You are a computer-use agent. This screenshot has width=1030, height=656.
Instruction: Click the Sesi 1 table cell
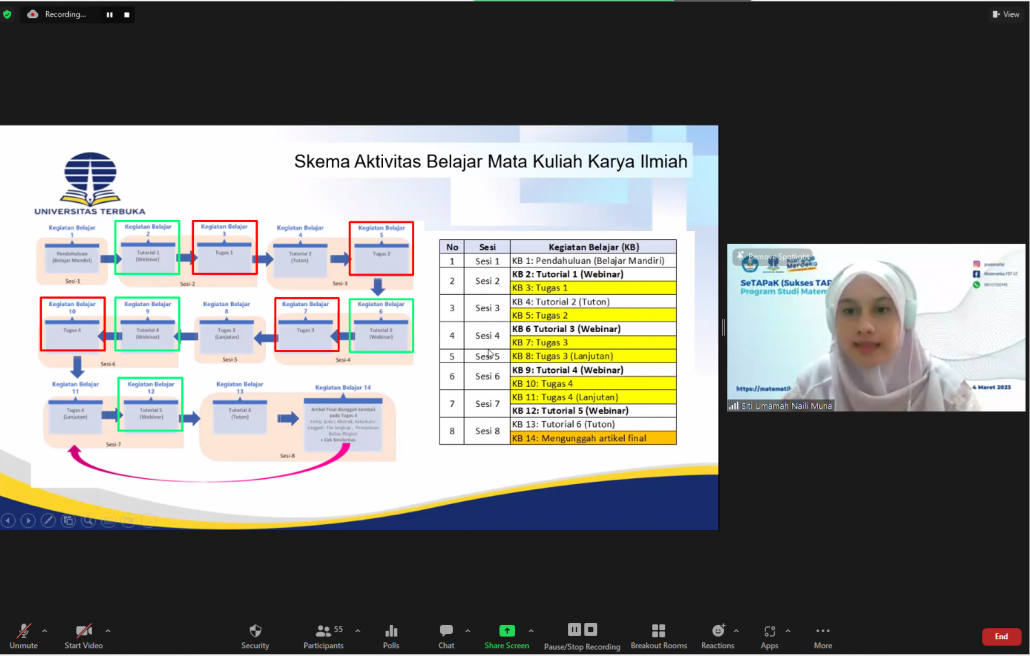click(487, 261)
